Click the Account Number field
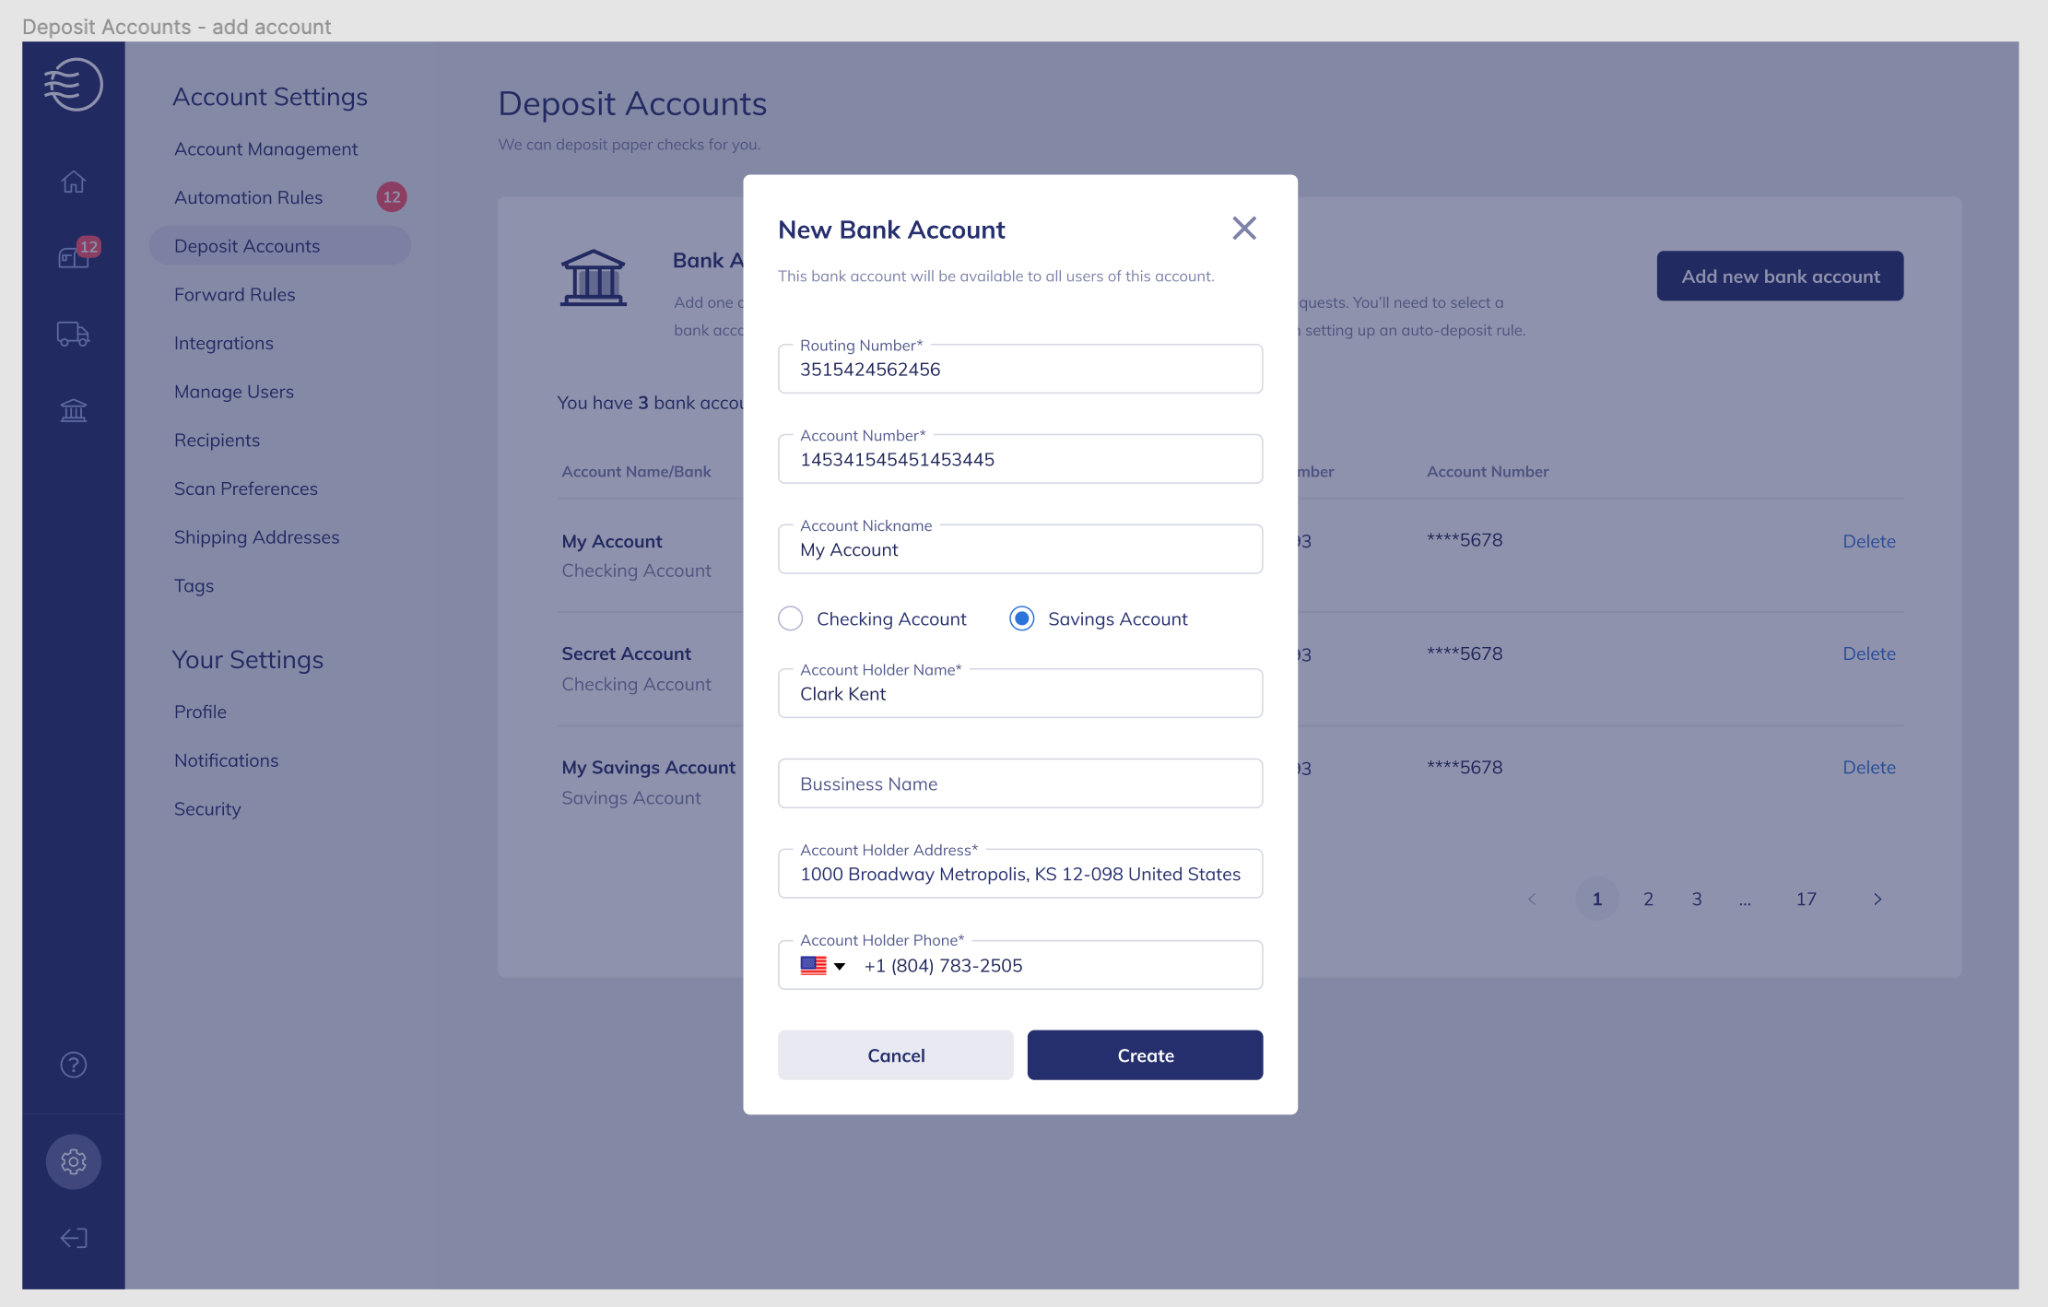Viewport: 2048px width, 1307px height. [x=1020, y=459]
